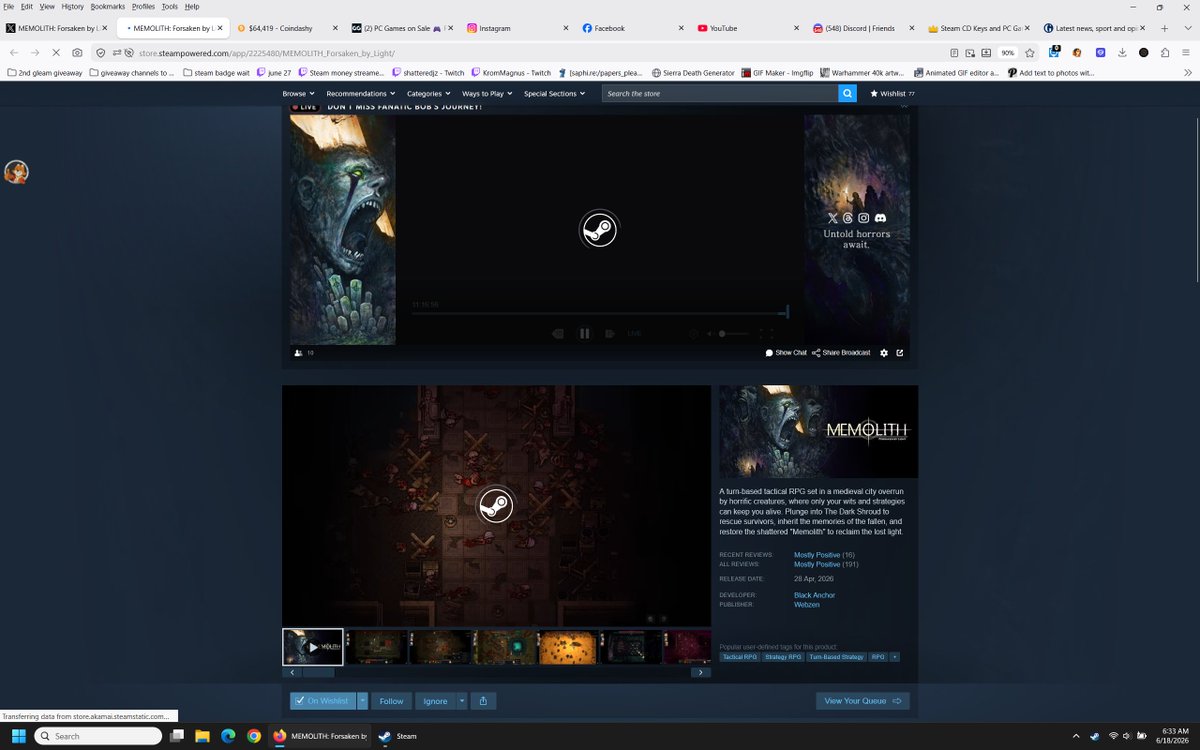Click the X social icon in broadcast panel
1200x750 pixels.
click(x=833, y=218)
